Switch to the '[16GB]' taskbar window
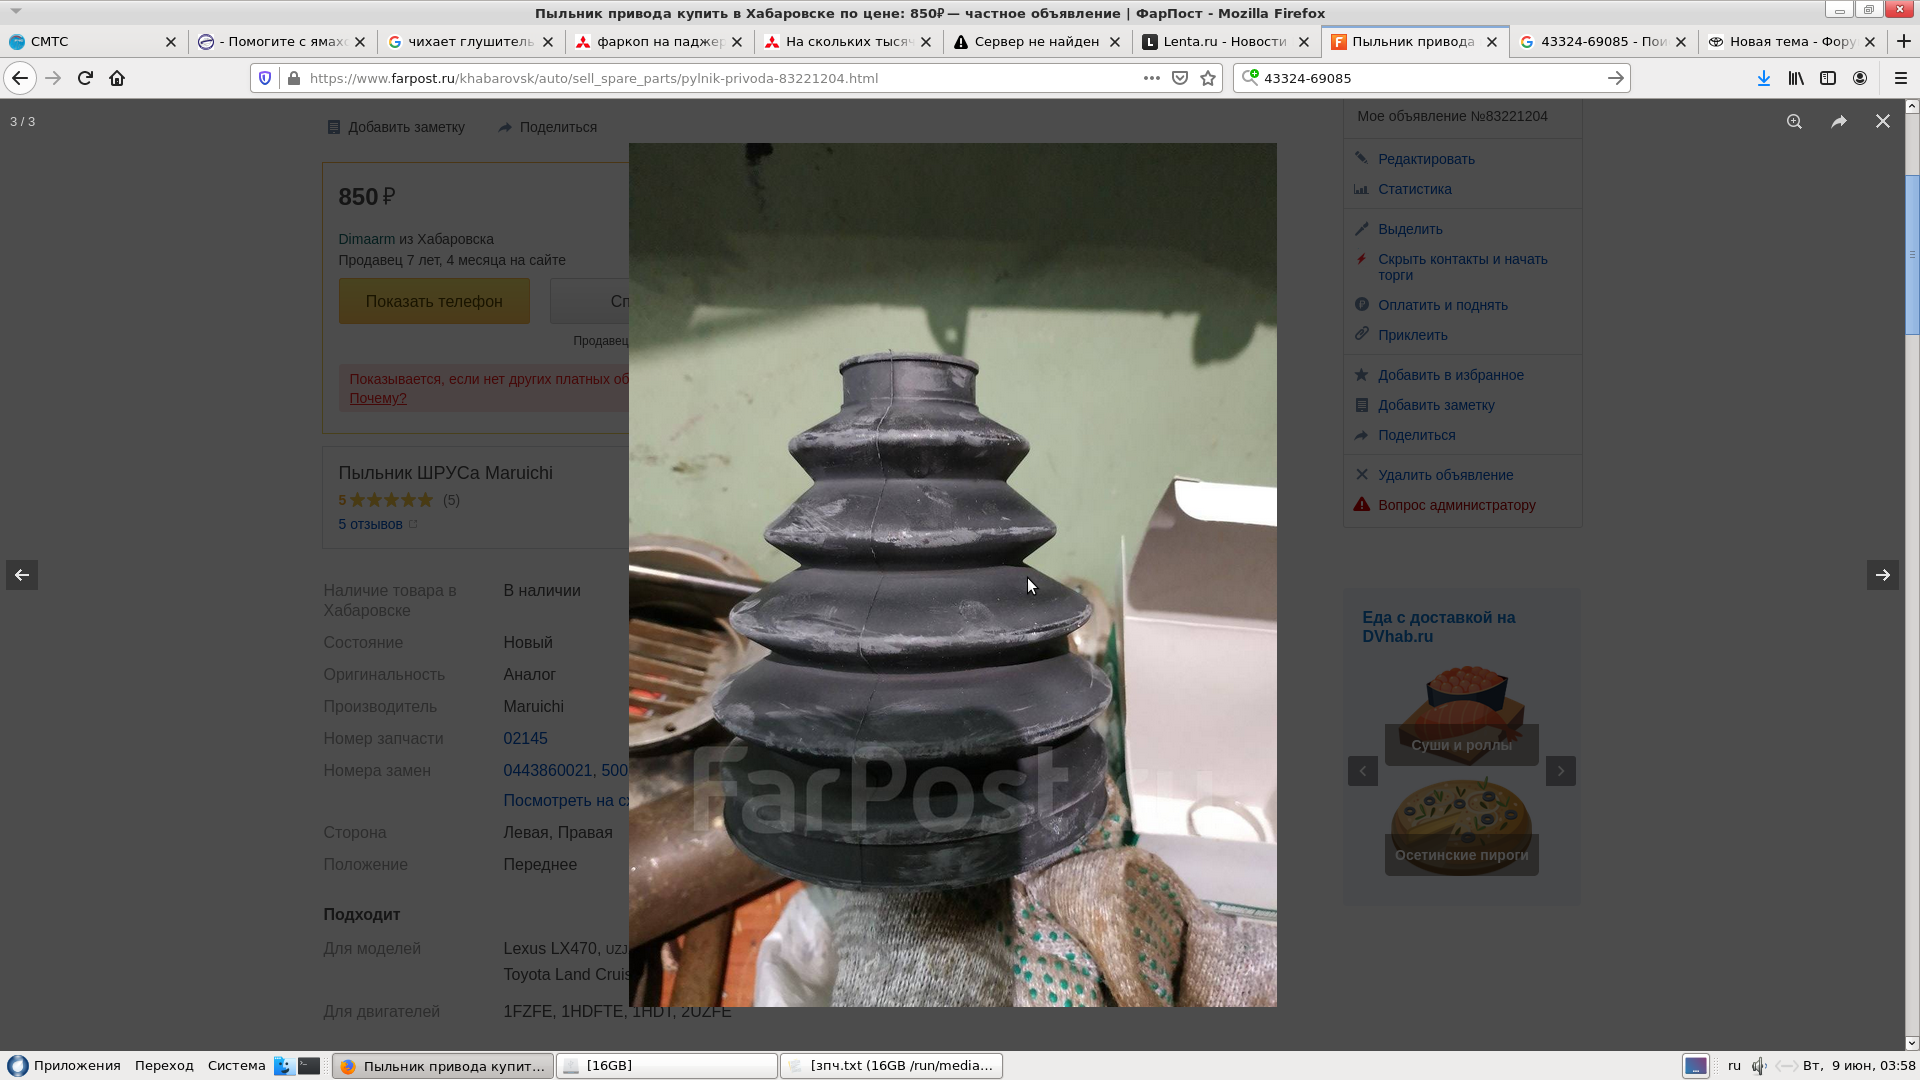 pos(667,1066)
